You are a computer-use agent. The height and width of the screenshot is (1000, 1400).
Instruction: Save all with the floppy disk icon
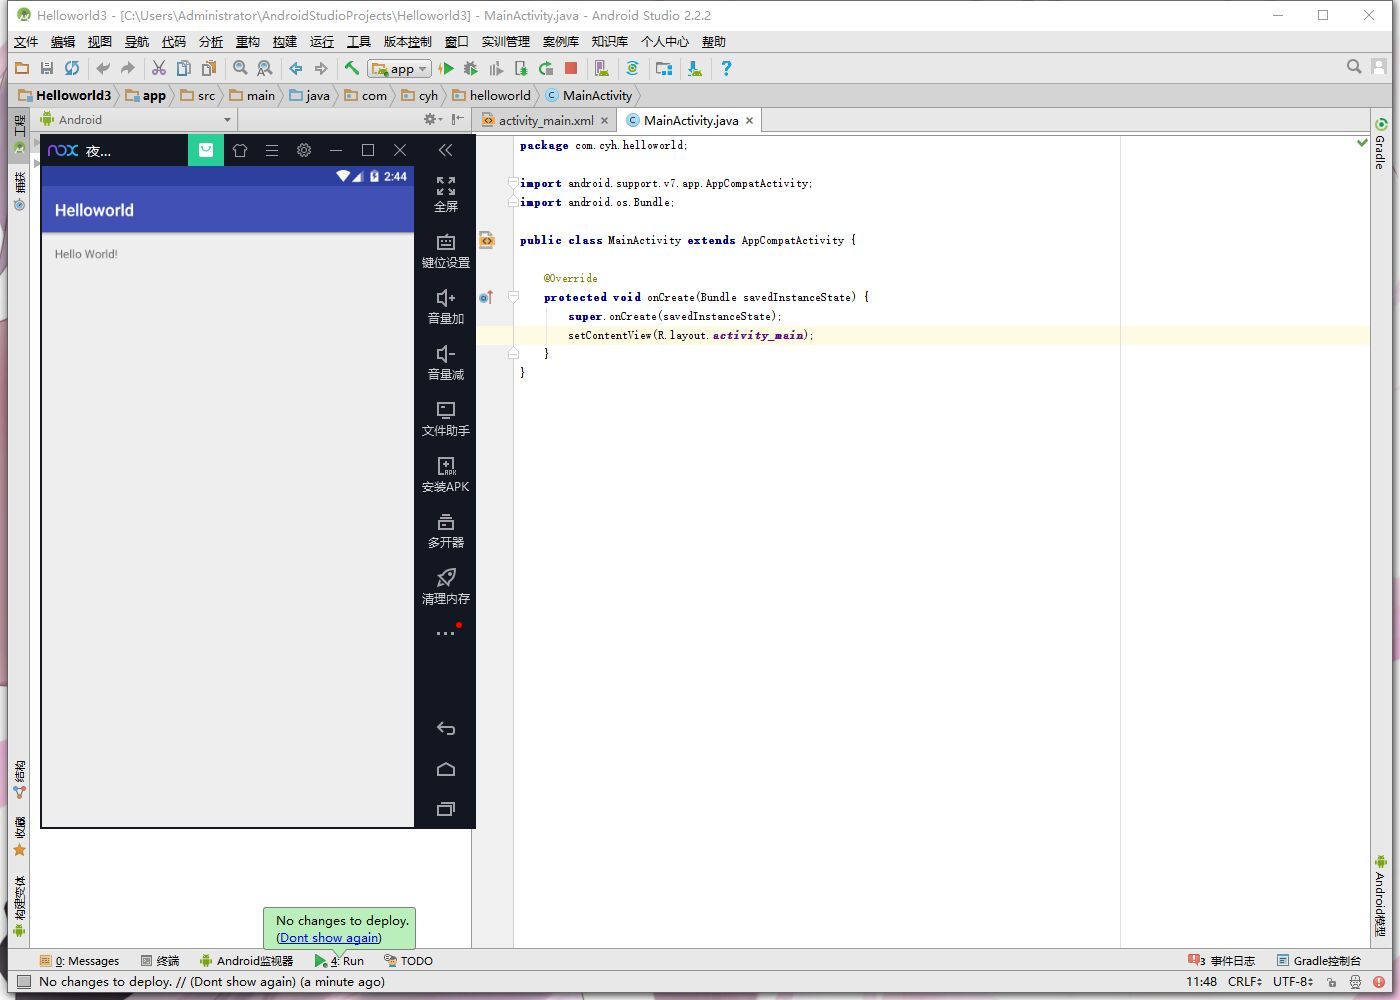click(46, 68)
